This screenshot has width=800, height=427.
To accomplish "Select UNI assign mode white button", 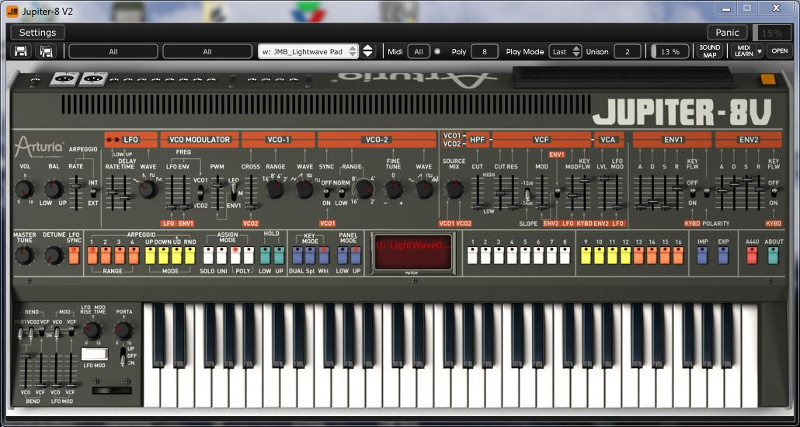I will [221, 256].
